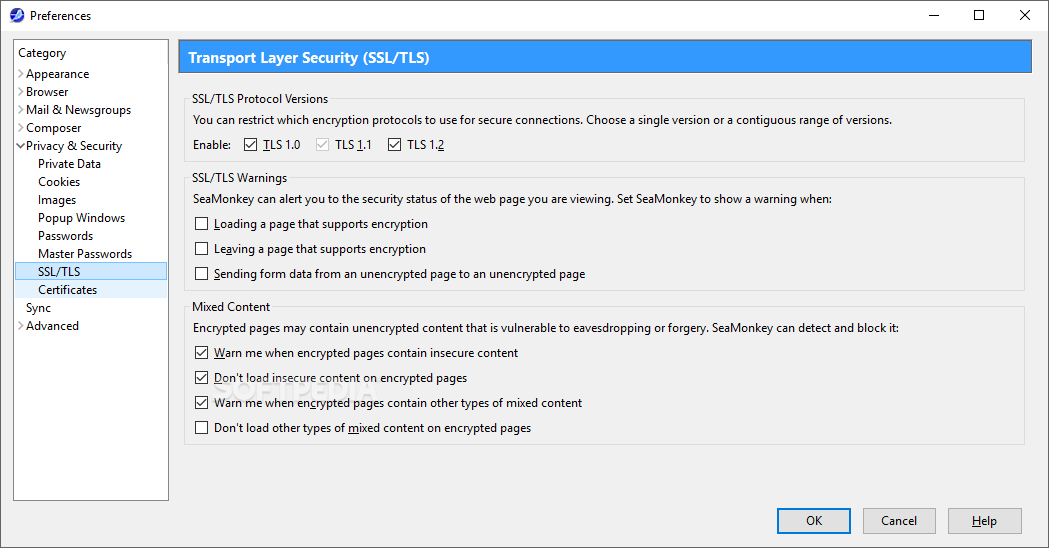Select the Advanced category label
The image size is (1049, 548).
coord(52,326)
